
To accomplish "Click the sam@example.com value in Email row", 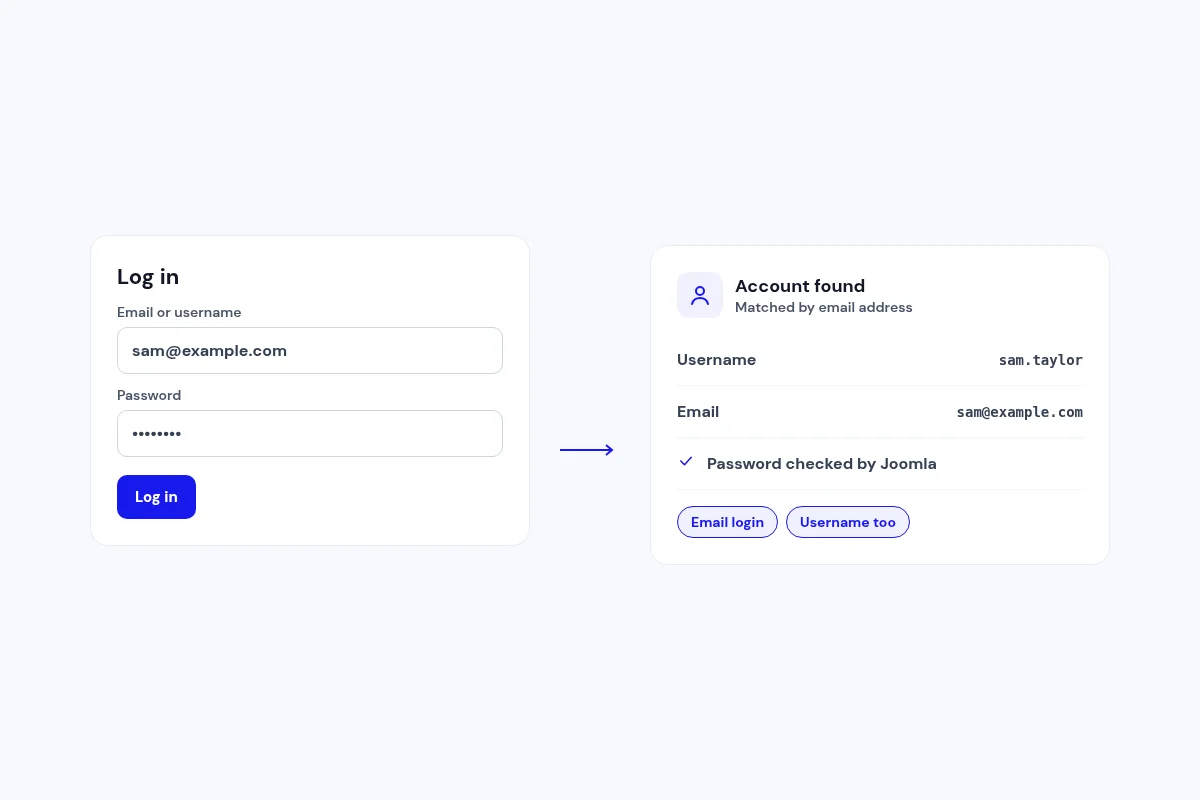I will [x=1020, y=412].
